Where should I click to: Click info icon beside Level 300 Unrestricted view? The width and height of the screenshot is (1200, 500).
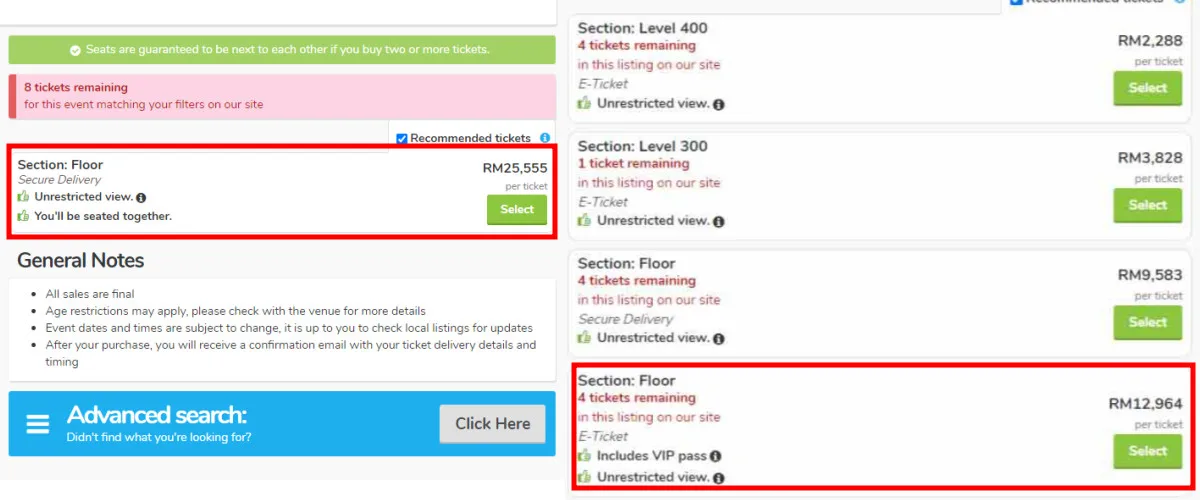tap(719, 221)
